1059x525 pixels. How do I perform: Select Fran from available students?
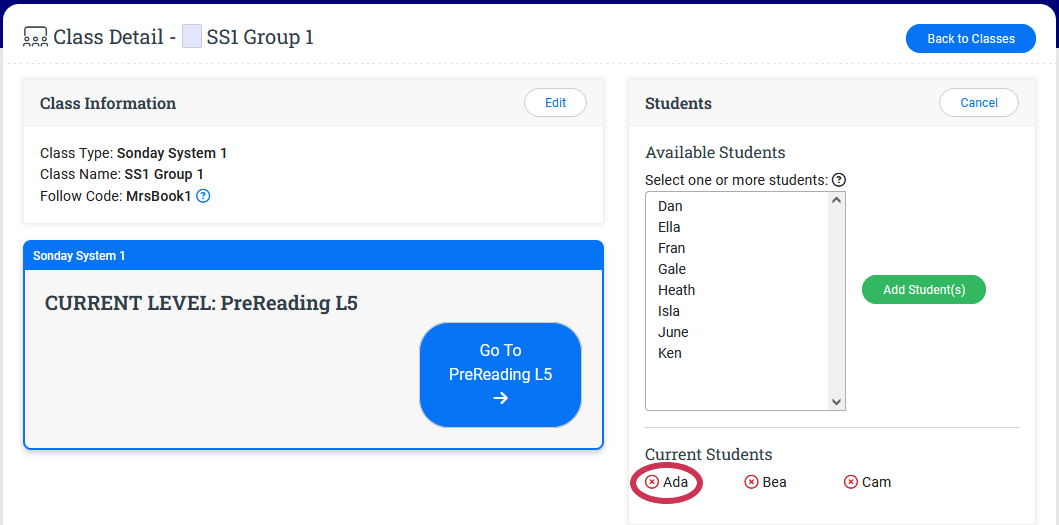click(671, 248)
